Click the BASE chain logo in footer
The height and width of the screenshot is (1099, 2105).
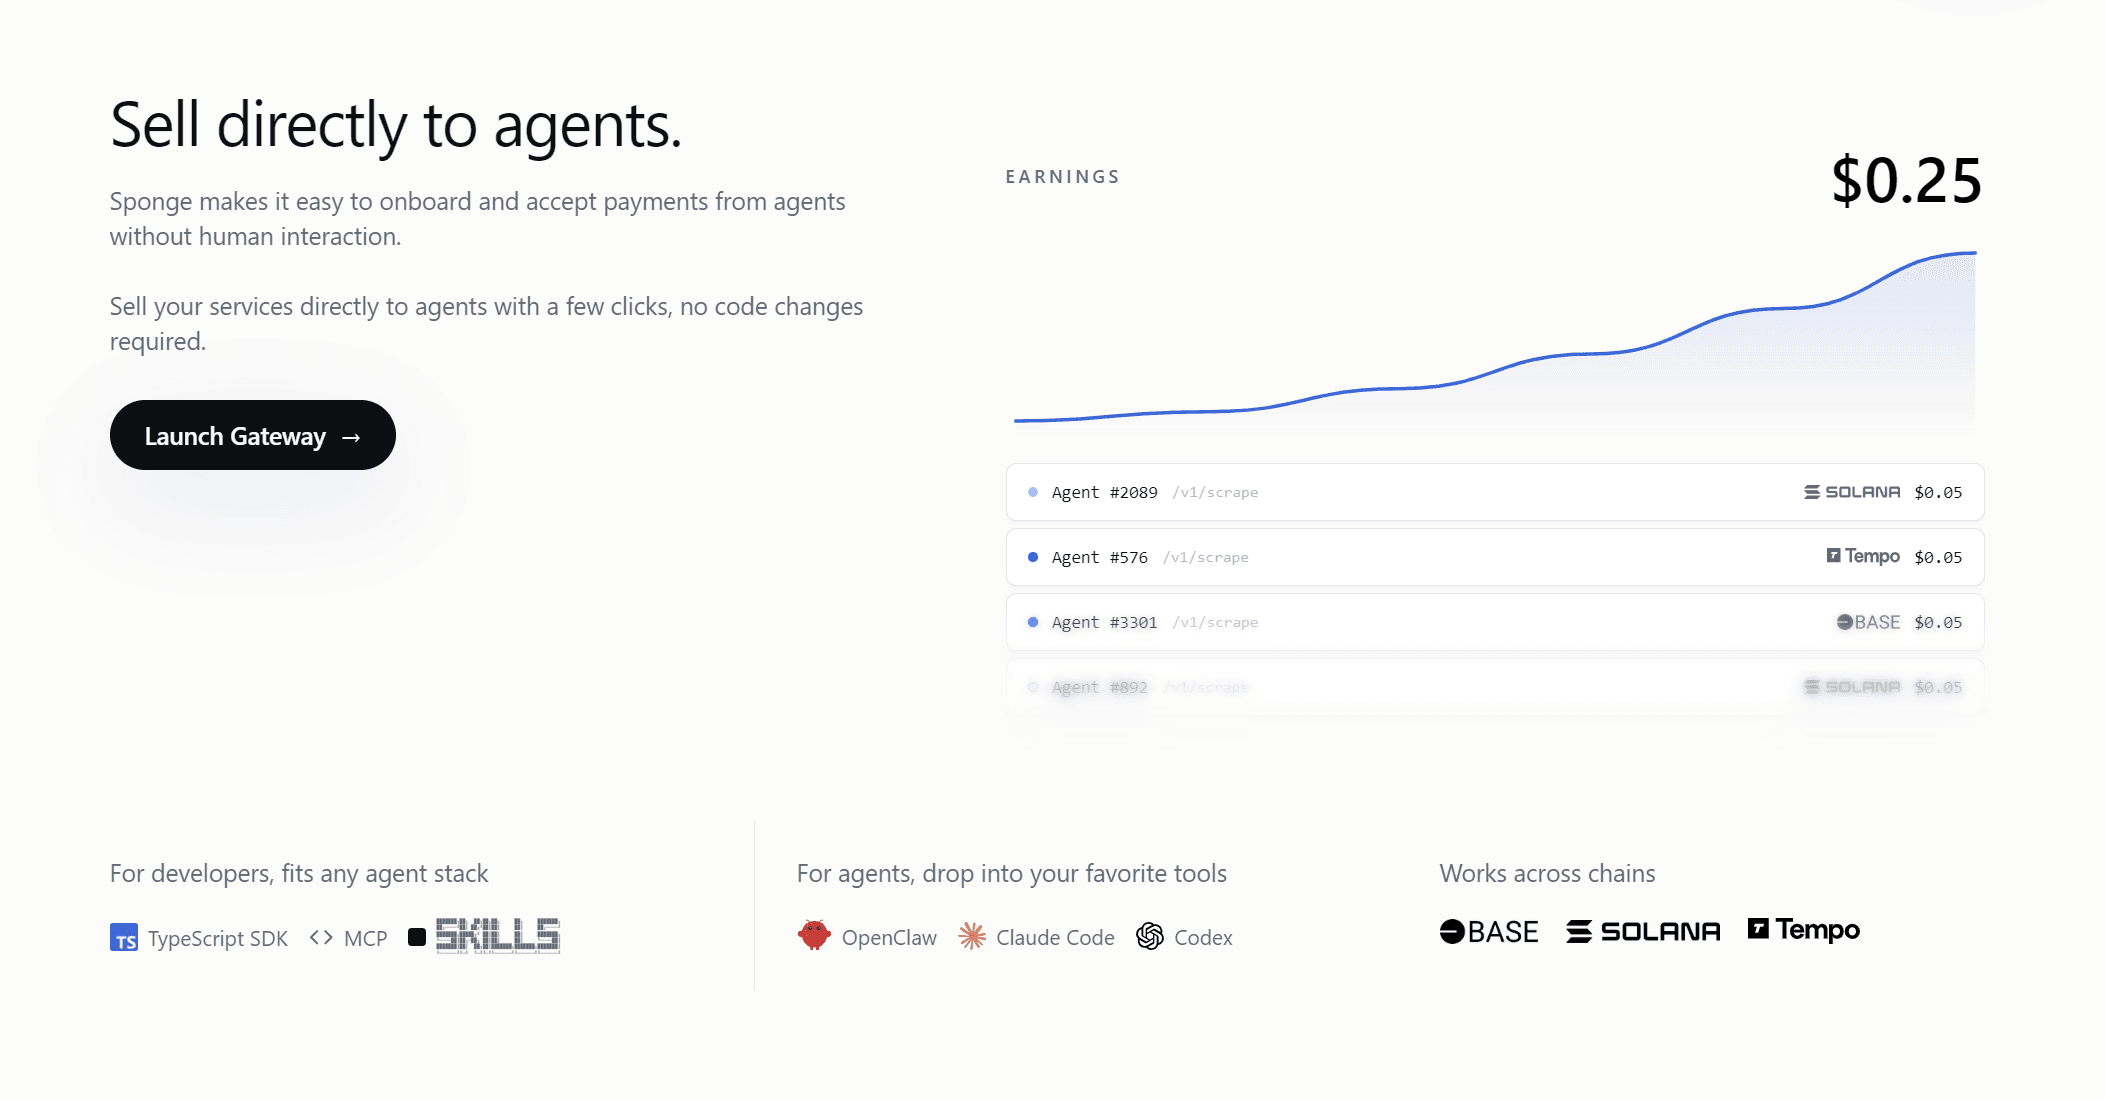[1488, 932]
